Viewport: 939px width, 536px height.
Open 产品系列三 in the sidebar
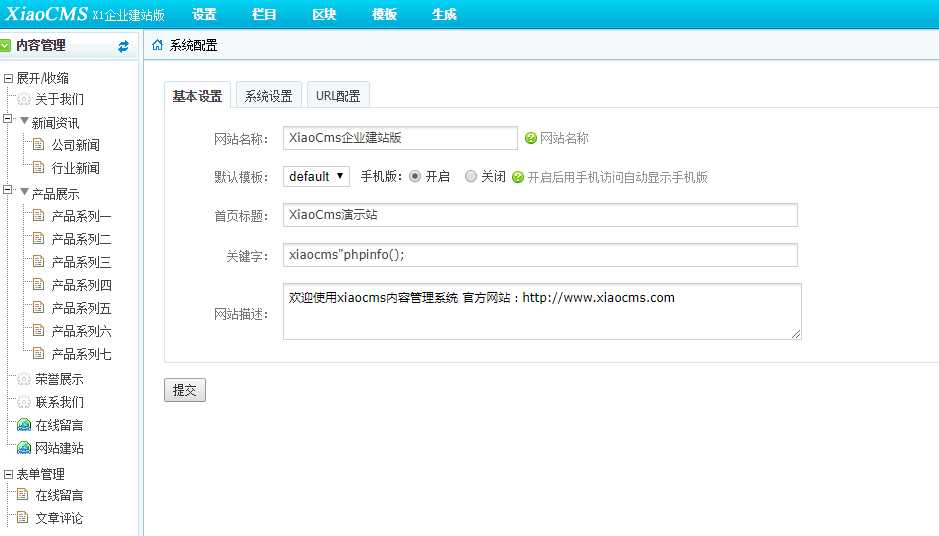click(81, 262)
